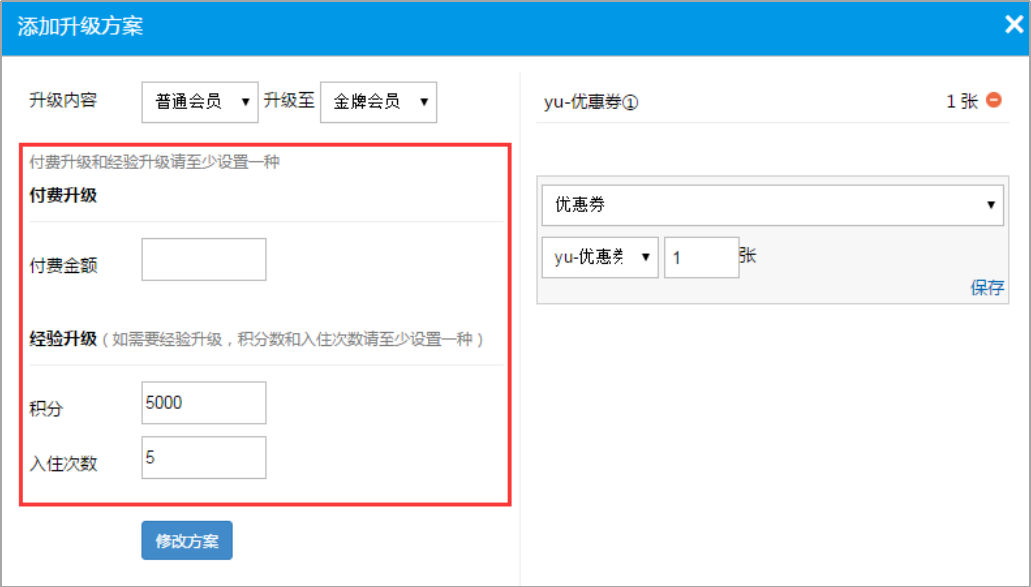Image resolution: width=1031 pixels, height=587 pixels.
Task: Close the 添加升级方案 dialog
Action: (1013, 24)
